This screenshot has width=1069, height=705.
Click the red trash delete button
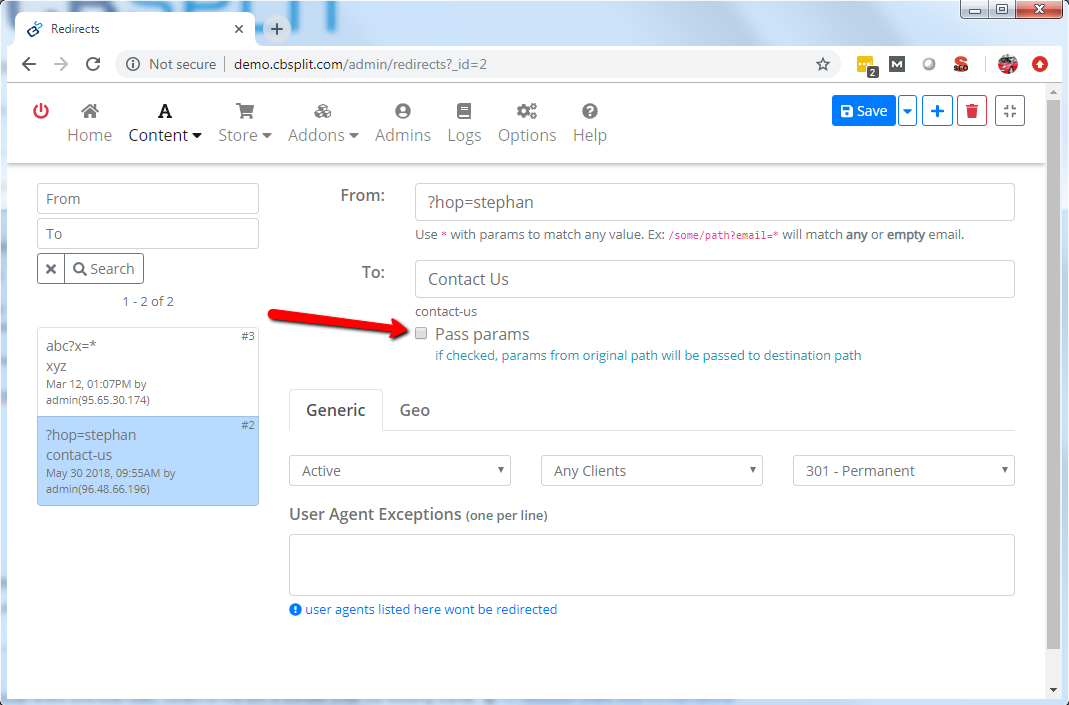[972, 111]
